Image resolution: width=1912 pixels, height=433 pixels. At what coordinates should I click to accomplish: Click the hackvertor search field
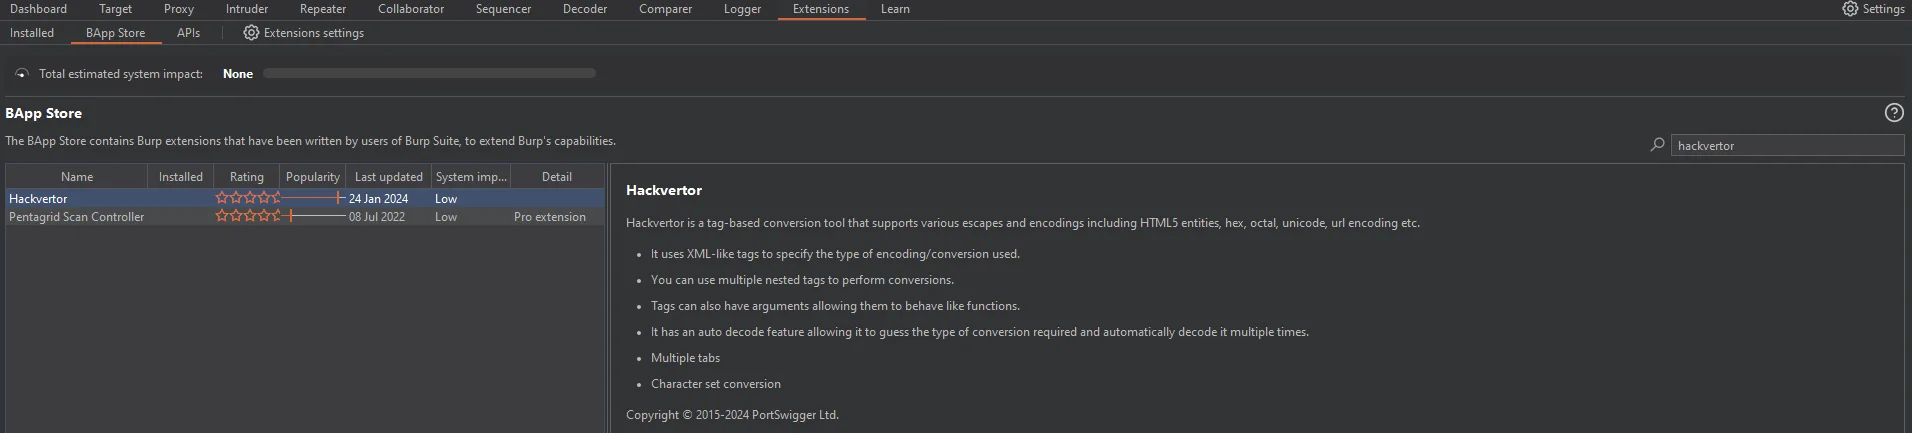(1787, 145)
